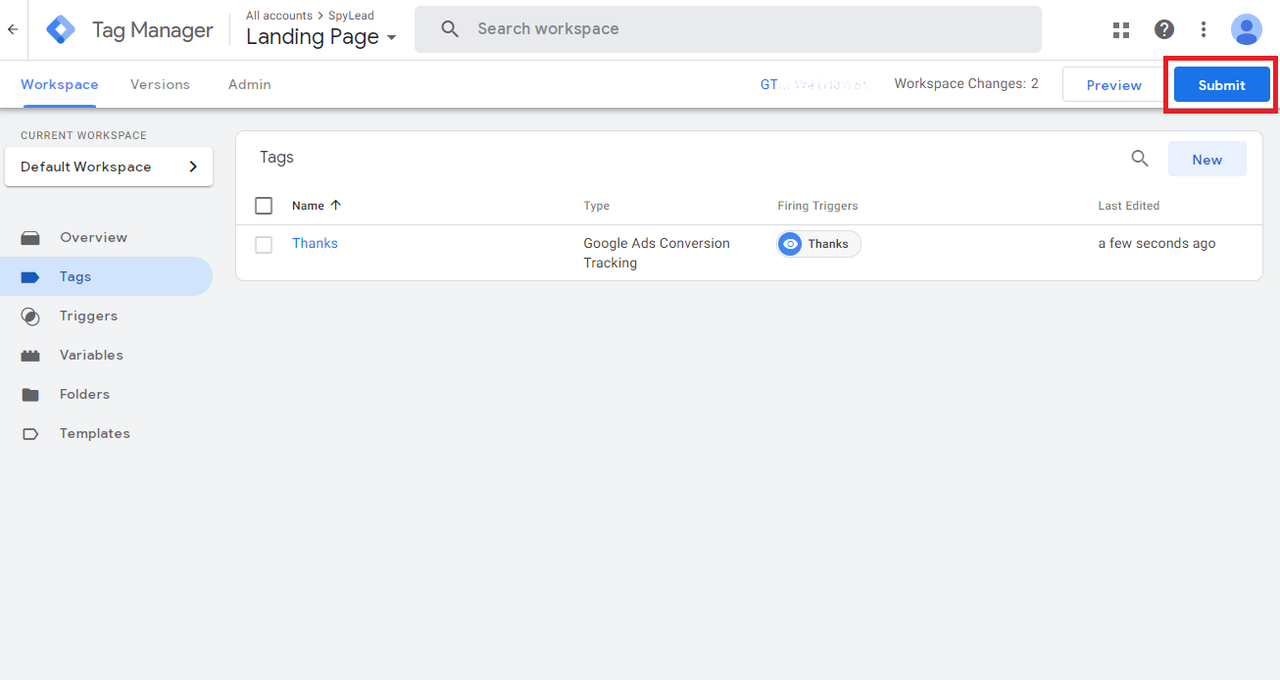The image size is (1280, 680).
Task: Expand the Default Workspace selector
Action: point(109,167)
